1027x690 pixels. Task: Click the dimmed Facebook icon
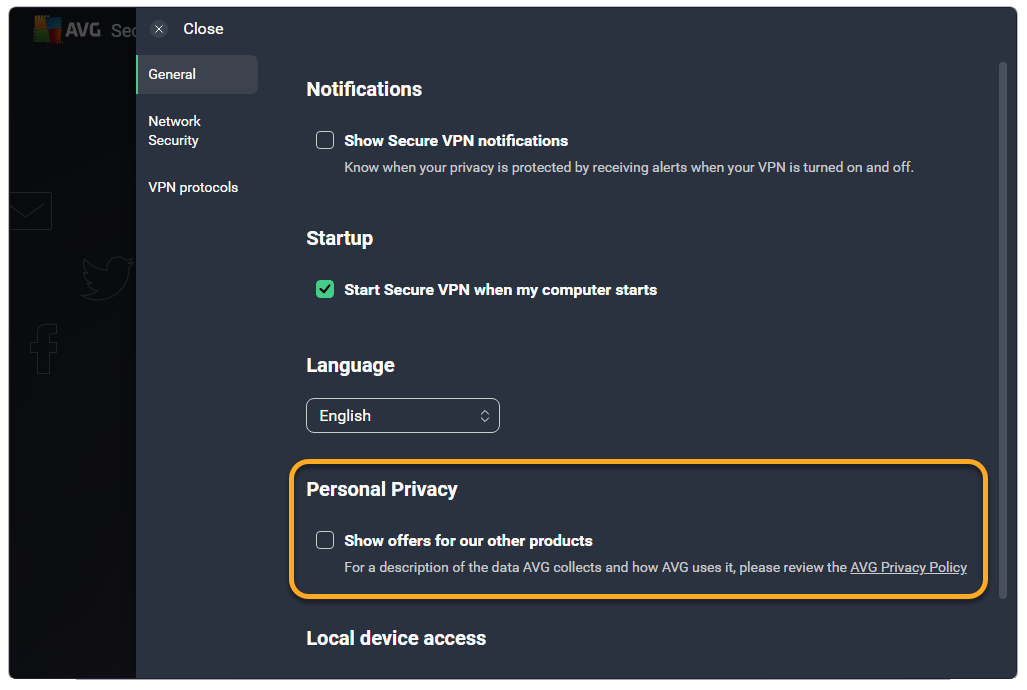click(43, 348)
